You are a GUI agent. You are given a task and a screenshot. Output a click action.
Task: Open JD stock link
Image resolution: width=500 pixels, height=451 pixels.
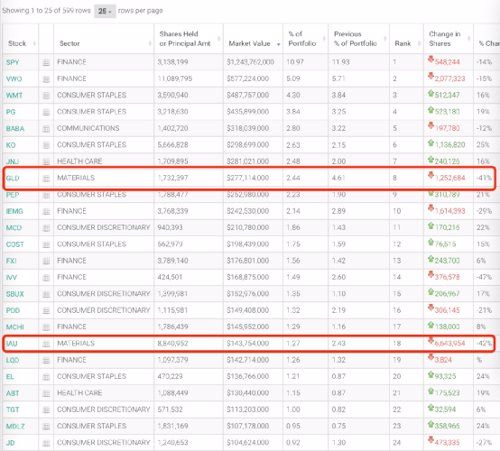10,443
